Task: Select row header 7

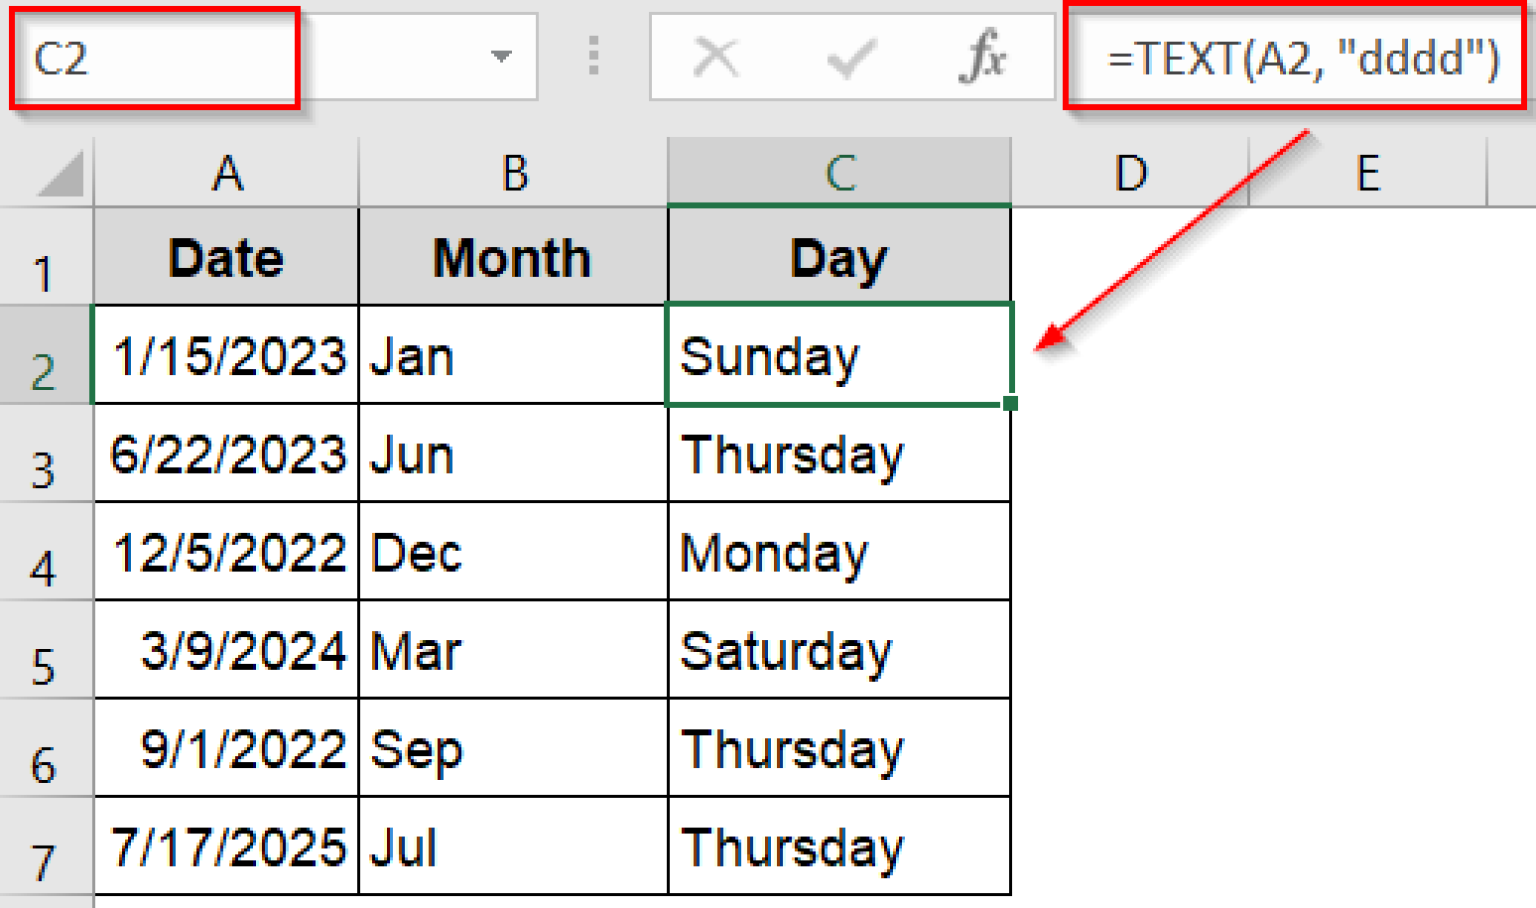Action: coord(47,846)
